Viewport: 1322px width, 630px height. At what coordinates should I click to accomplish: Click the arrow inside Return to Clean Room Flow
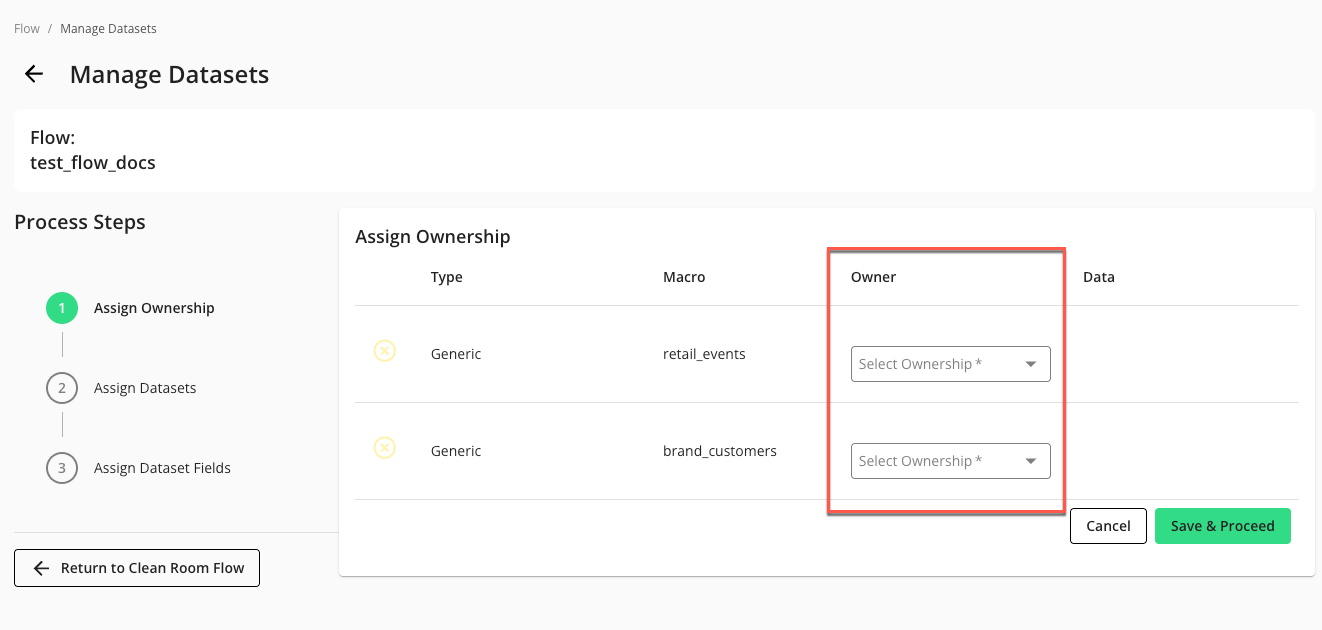point(40,568)
